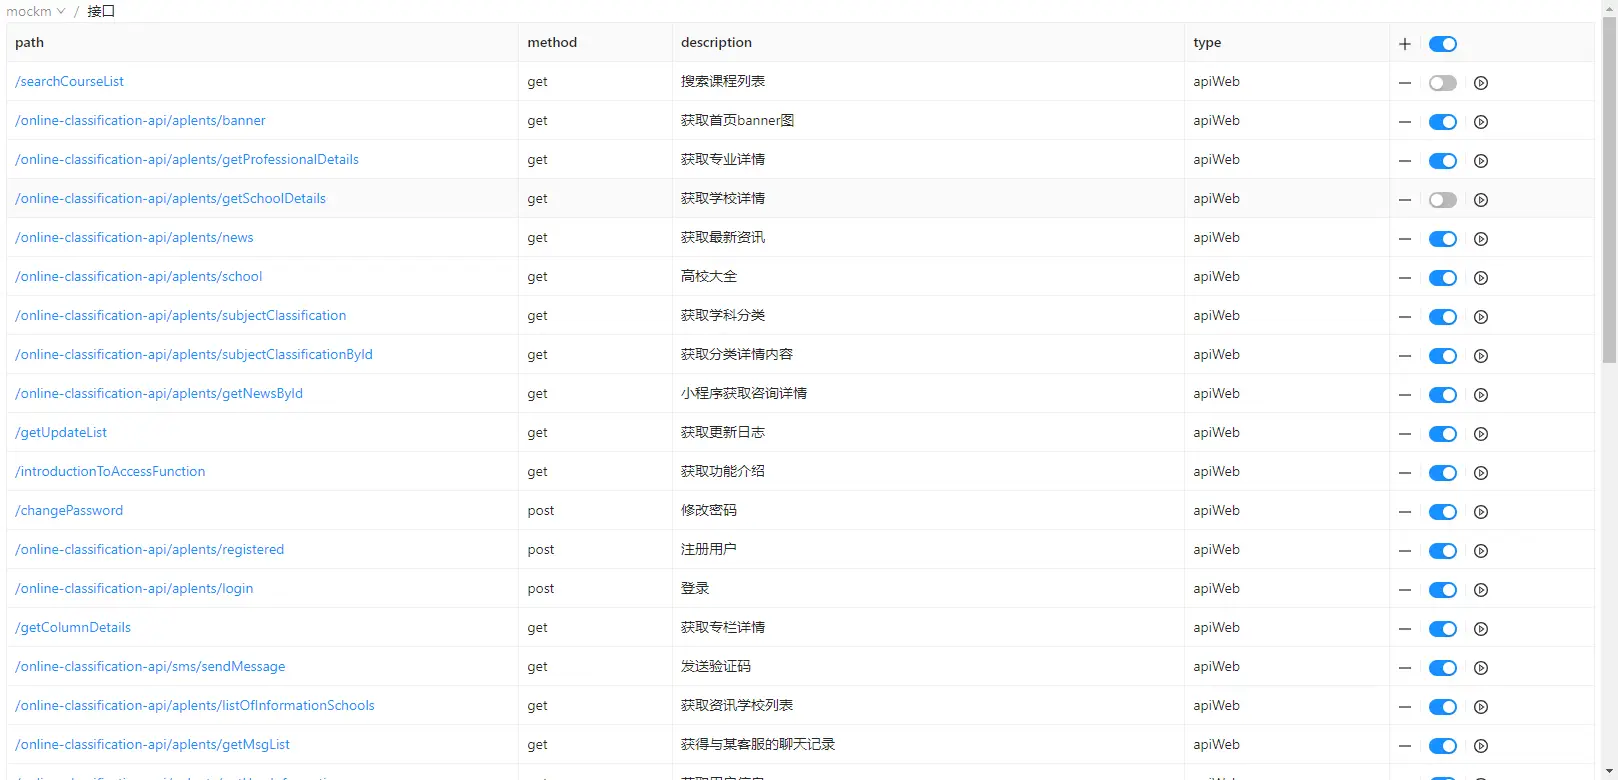The image size is (1618, 780).
Task: Open the subjectClassificationById path link
Action: click(194, 355)
